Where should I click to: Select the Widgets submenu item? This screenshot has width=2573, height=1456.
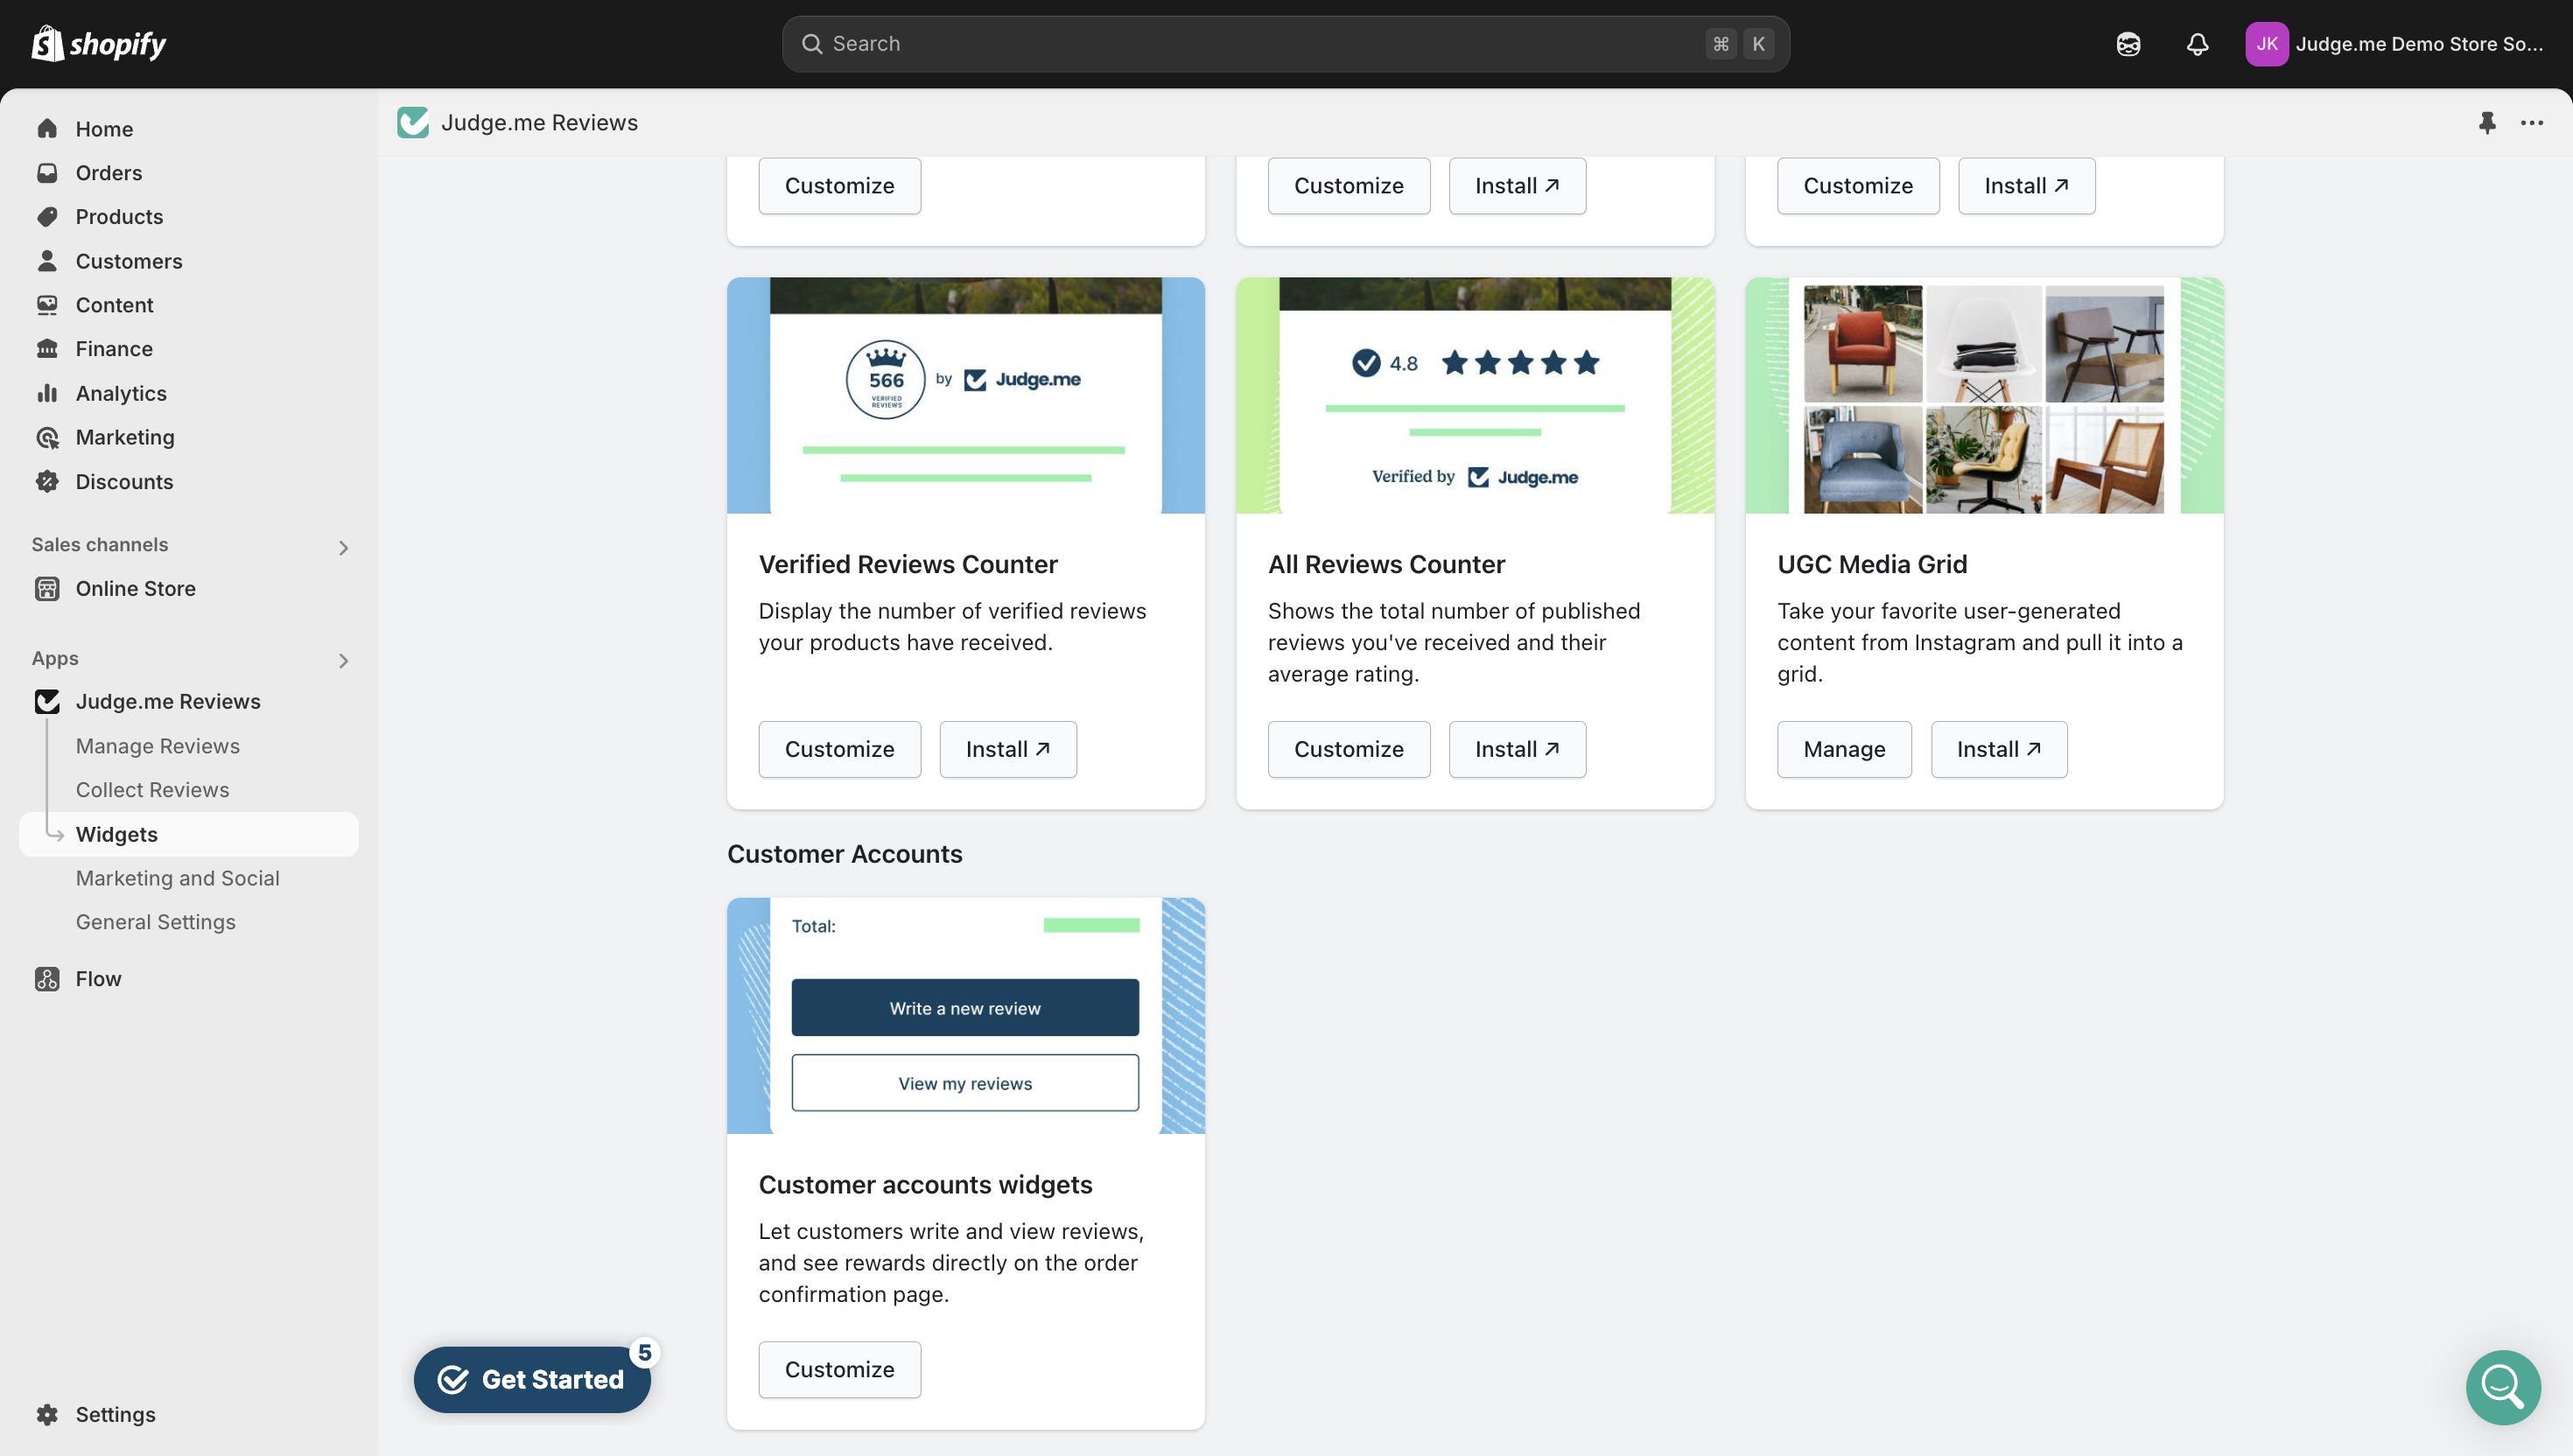point(189,834)
